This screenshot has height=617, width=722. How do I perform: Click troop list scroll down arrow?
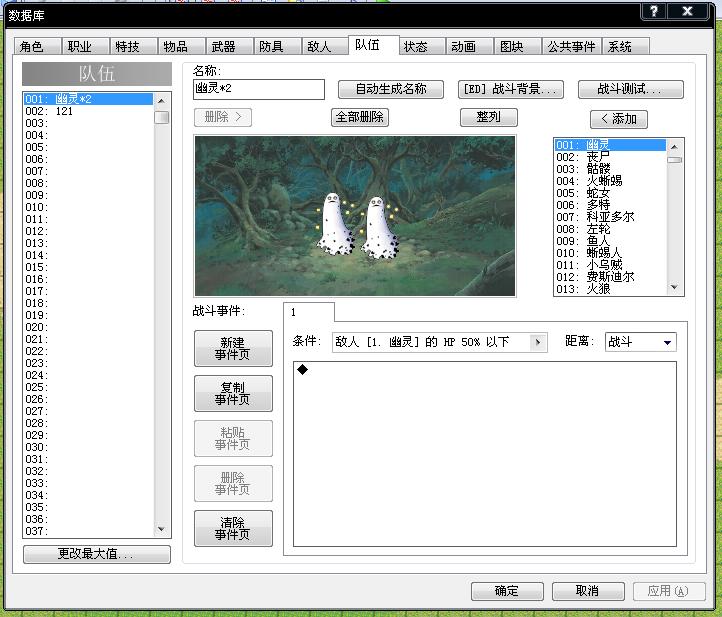tap(161, 529)
